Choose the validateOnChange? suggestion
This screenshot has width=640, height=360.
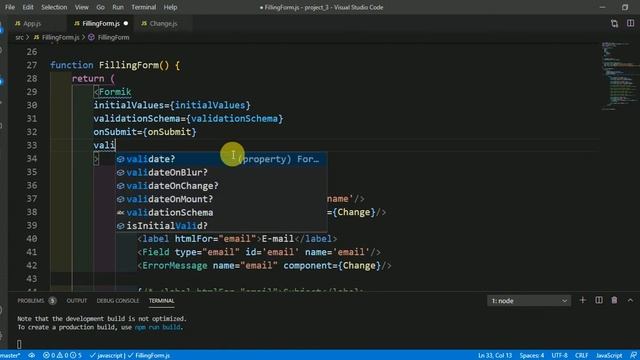coord(221,186)
